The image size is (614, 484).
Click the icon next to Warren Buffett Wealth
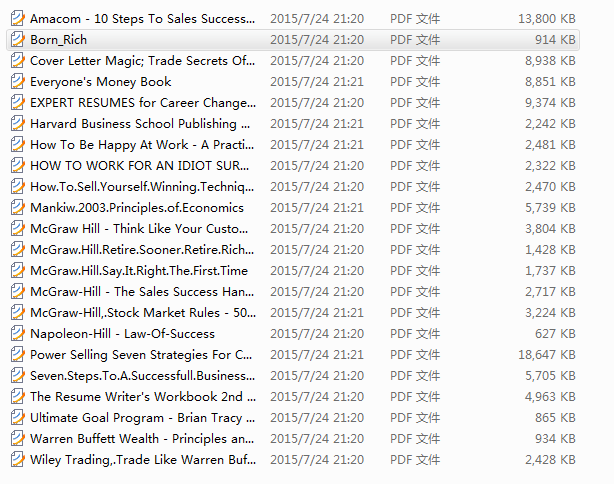pyautogui.click(x=17, y=439)
